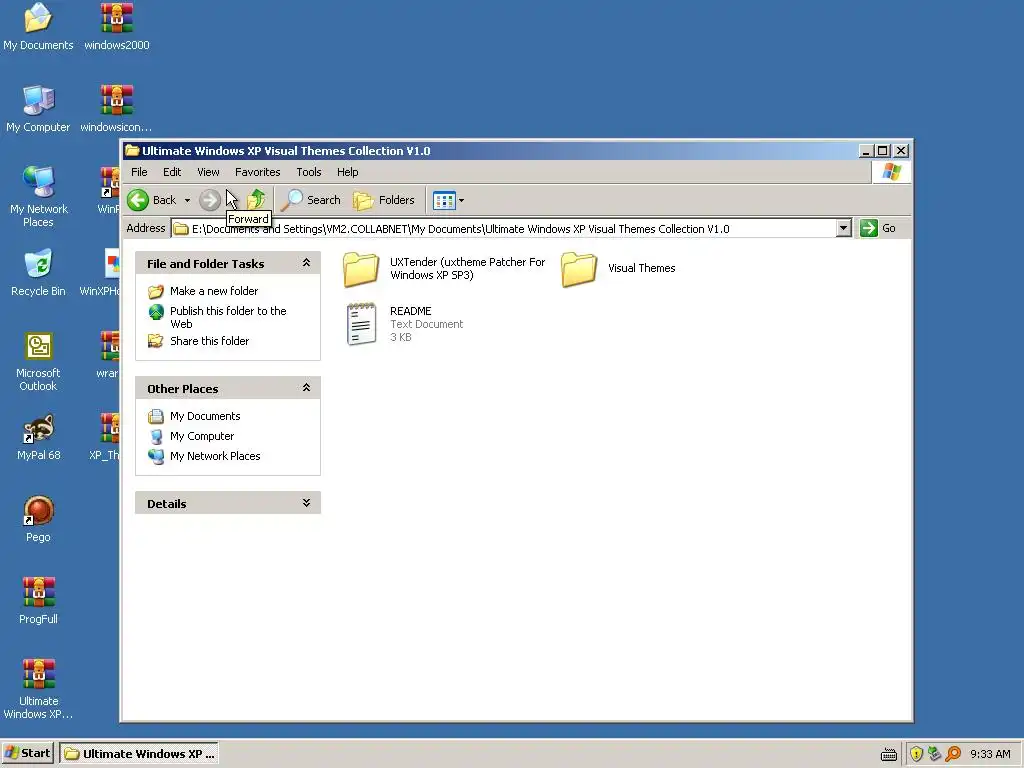Select the README text document icon

pos(361,323)
